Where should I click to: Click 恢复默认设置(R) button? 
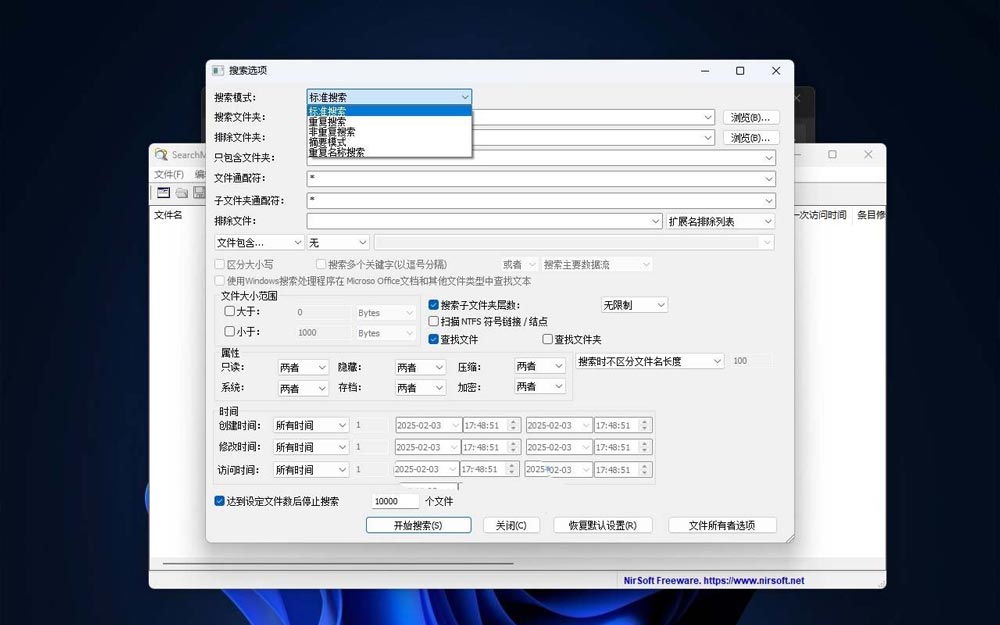click(603, 525)
